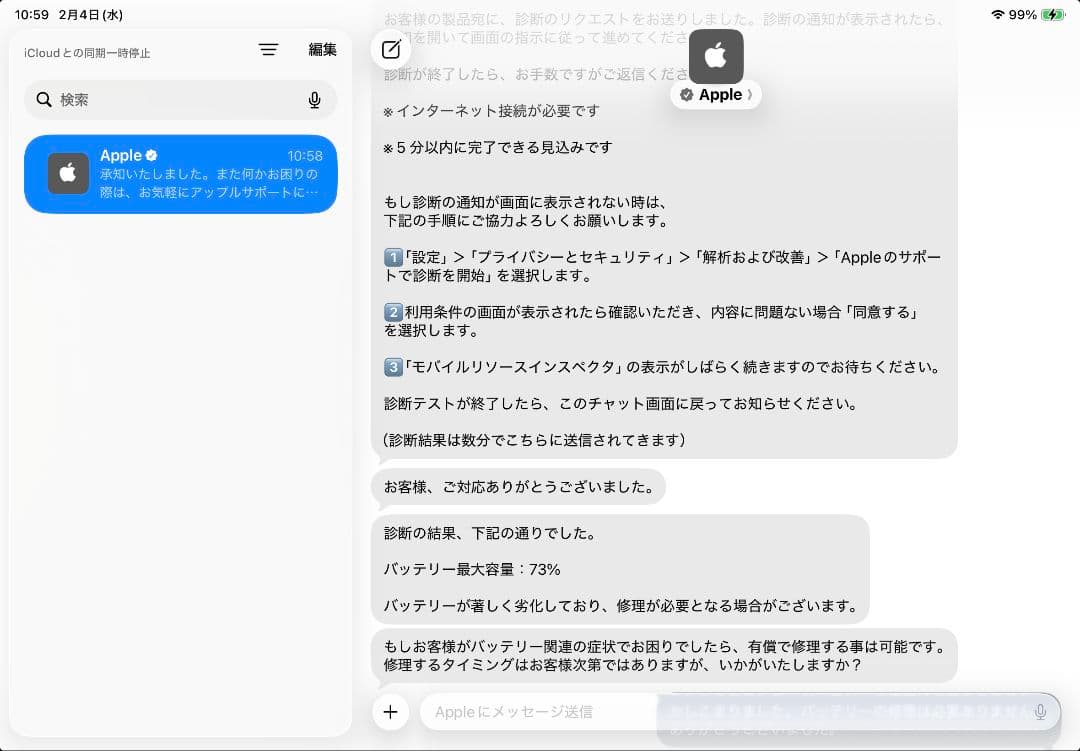This screenshot has width=1080, height=751.
Task: Tap the plus icon beside the message field
Action: coord(390,712)
